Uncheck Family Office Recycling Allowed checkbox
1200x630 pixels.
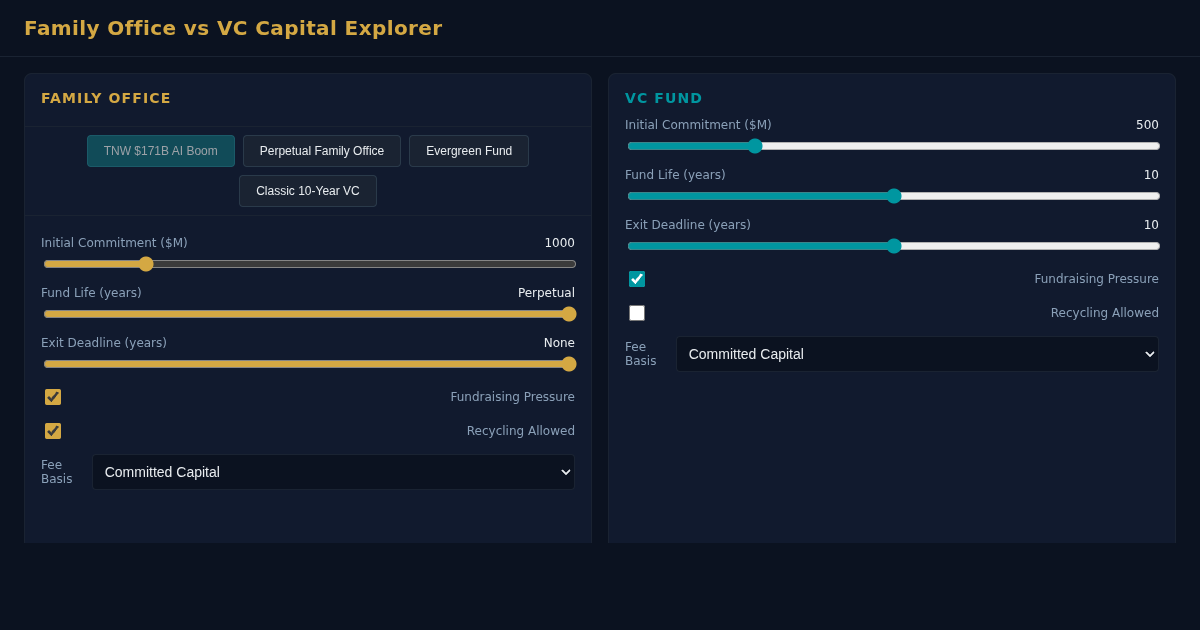point(53,431)
